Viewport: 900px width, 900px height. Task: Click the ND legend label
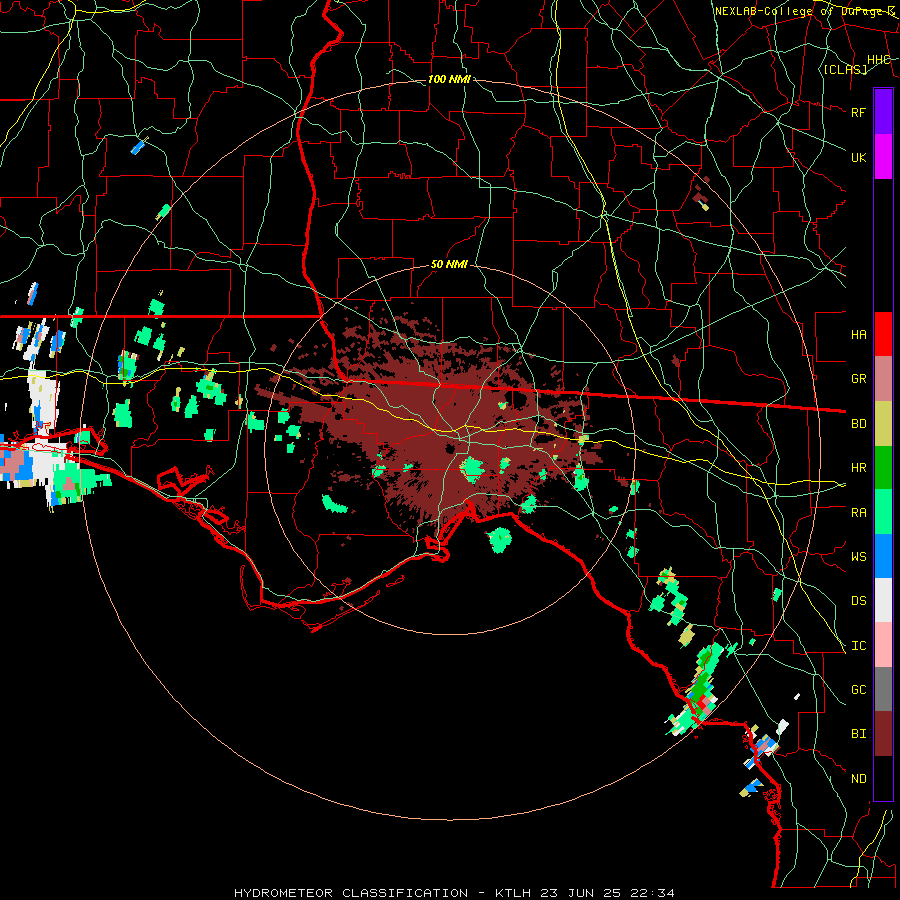(x=858, y=779)
